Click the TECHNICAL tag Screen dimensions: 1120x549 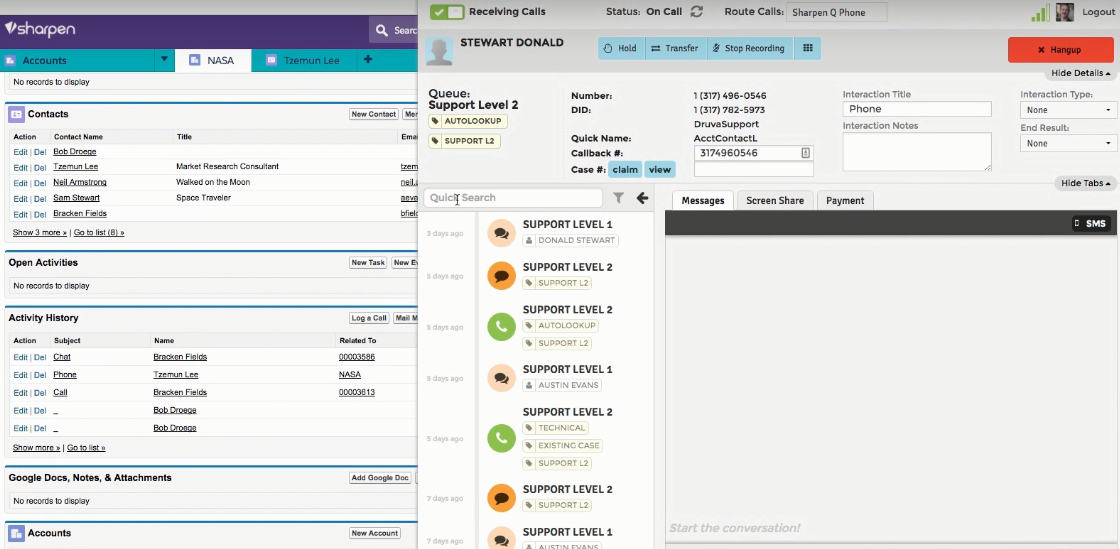click(556, 428)
